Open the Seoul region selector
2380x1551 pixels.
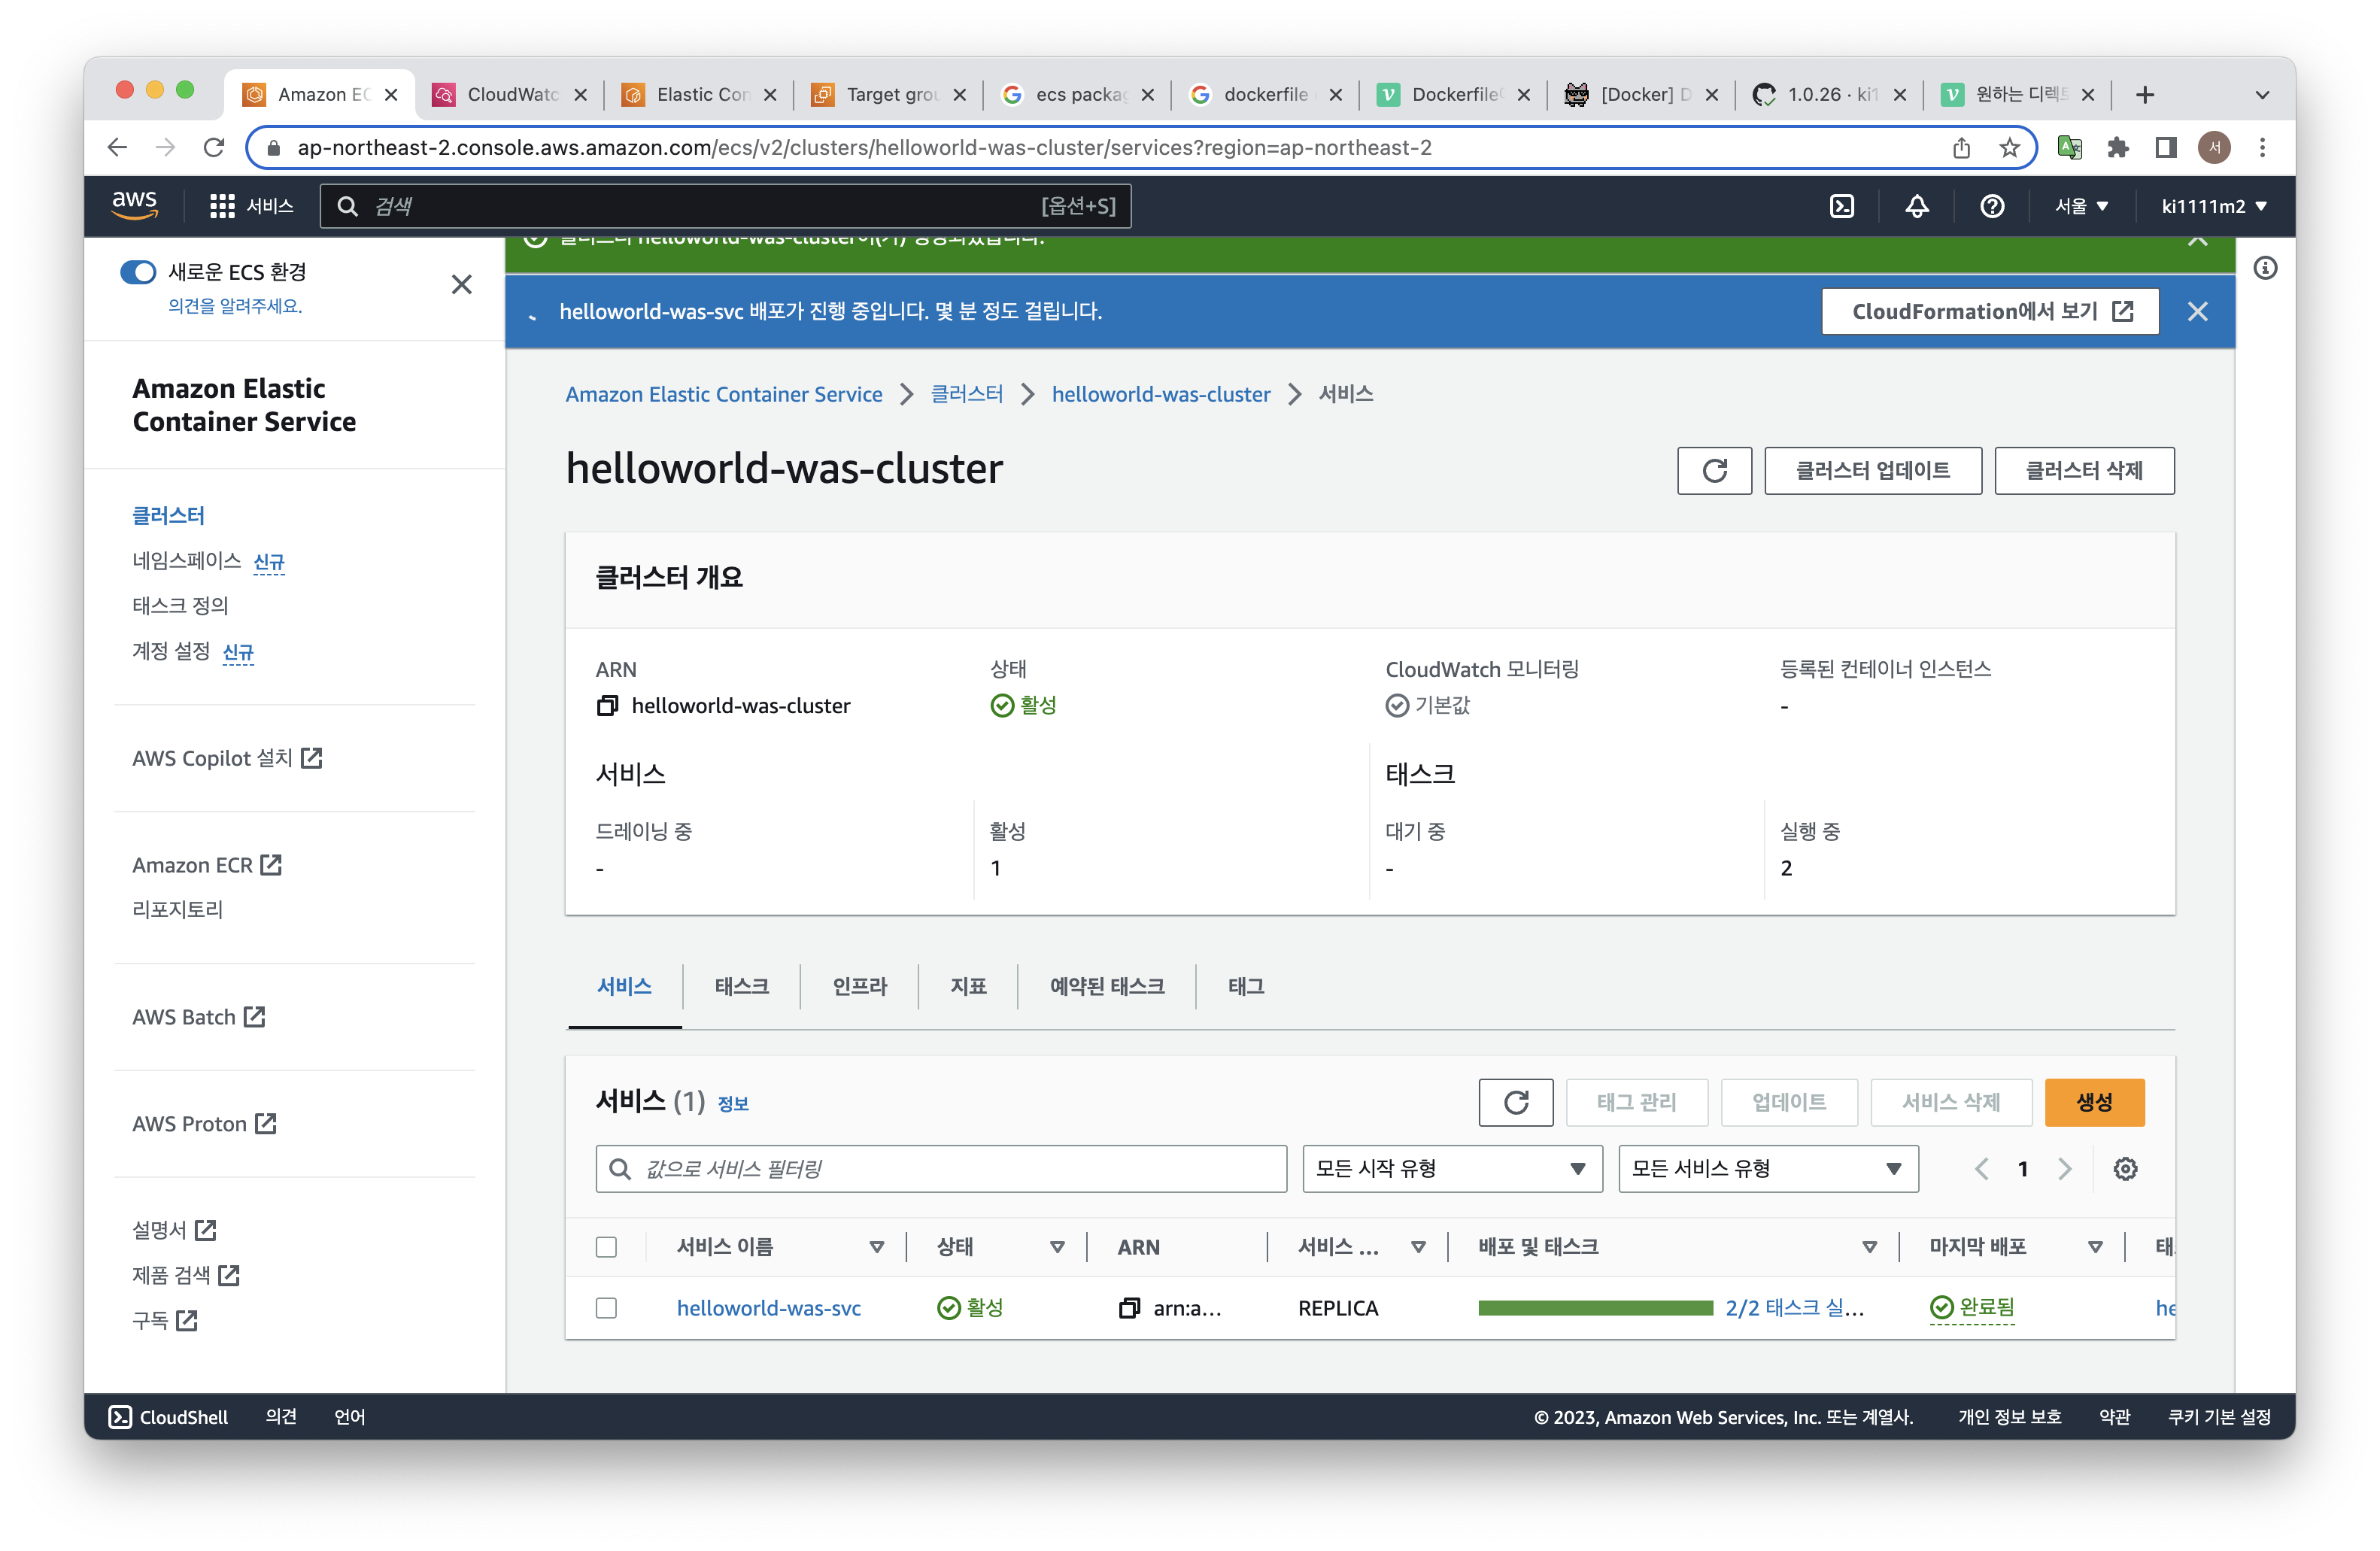[2081, 206]
